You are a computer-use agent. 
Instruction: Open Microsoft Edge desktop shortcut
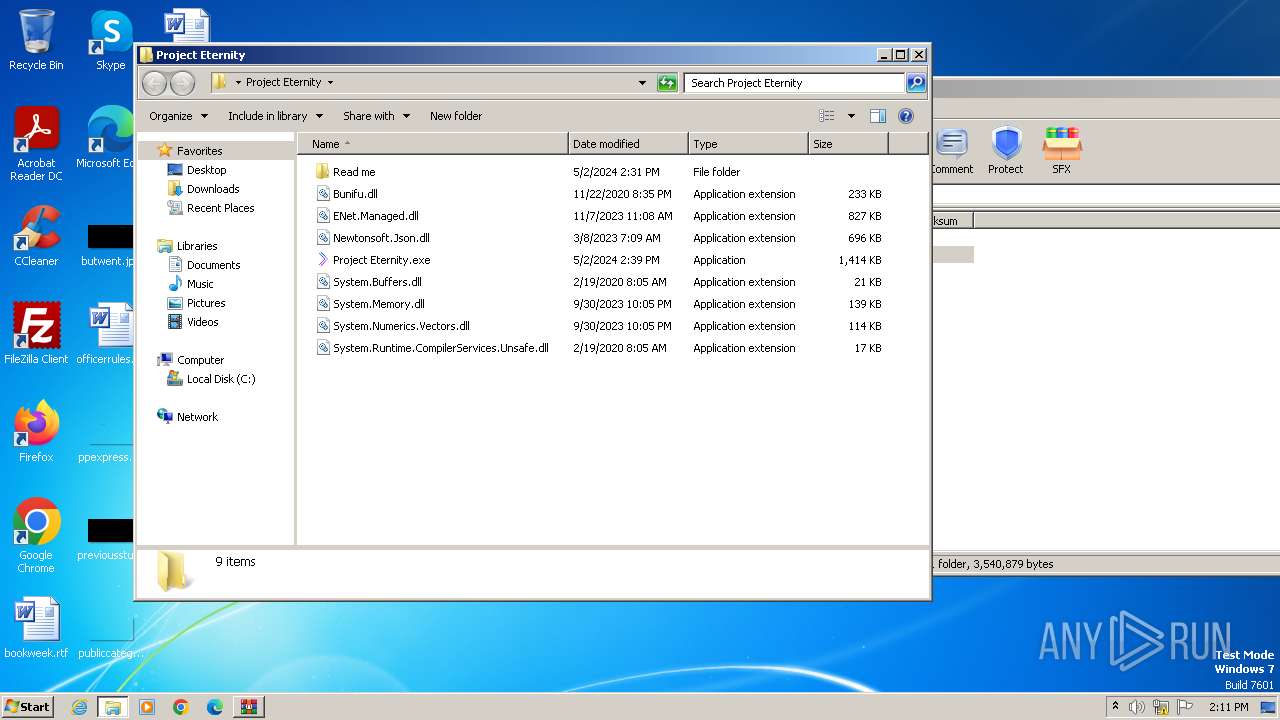(105, 138)
